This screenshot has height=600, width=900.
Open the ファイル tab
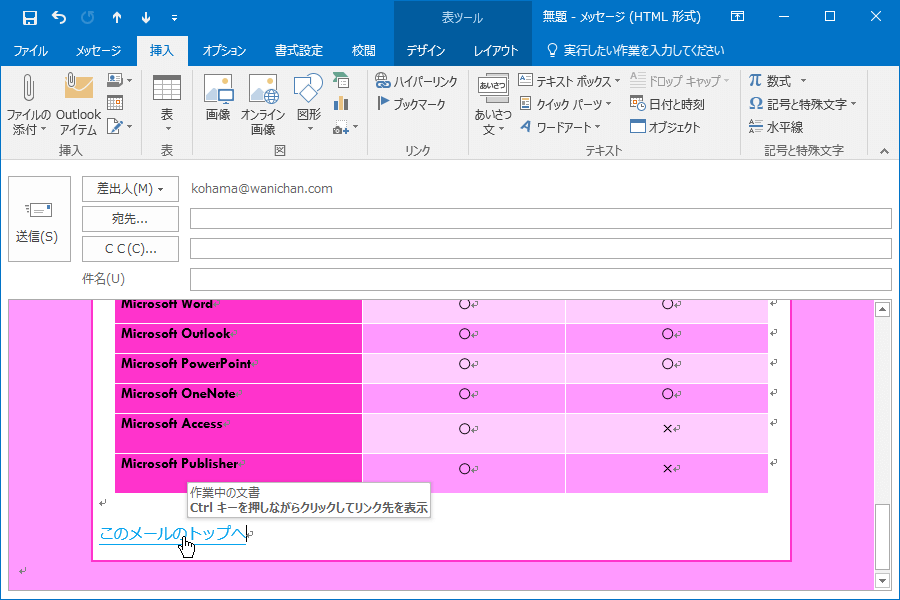coord(30,51)
